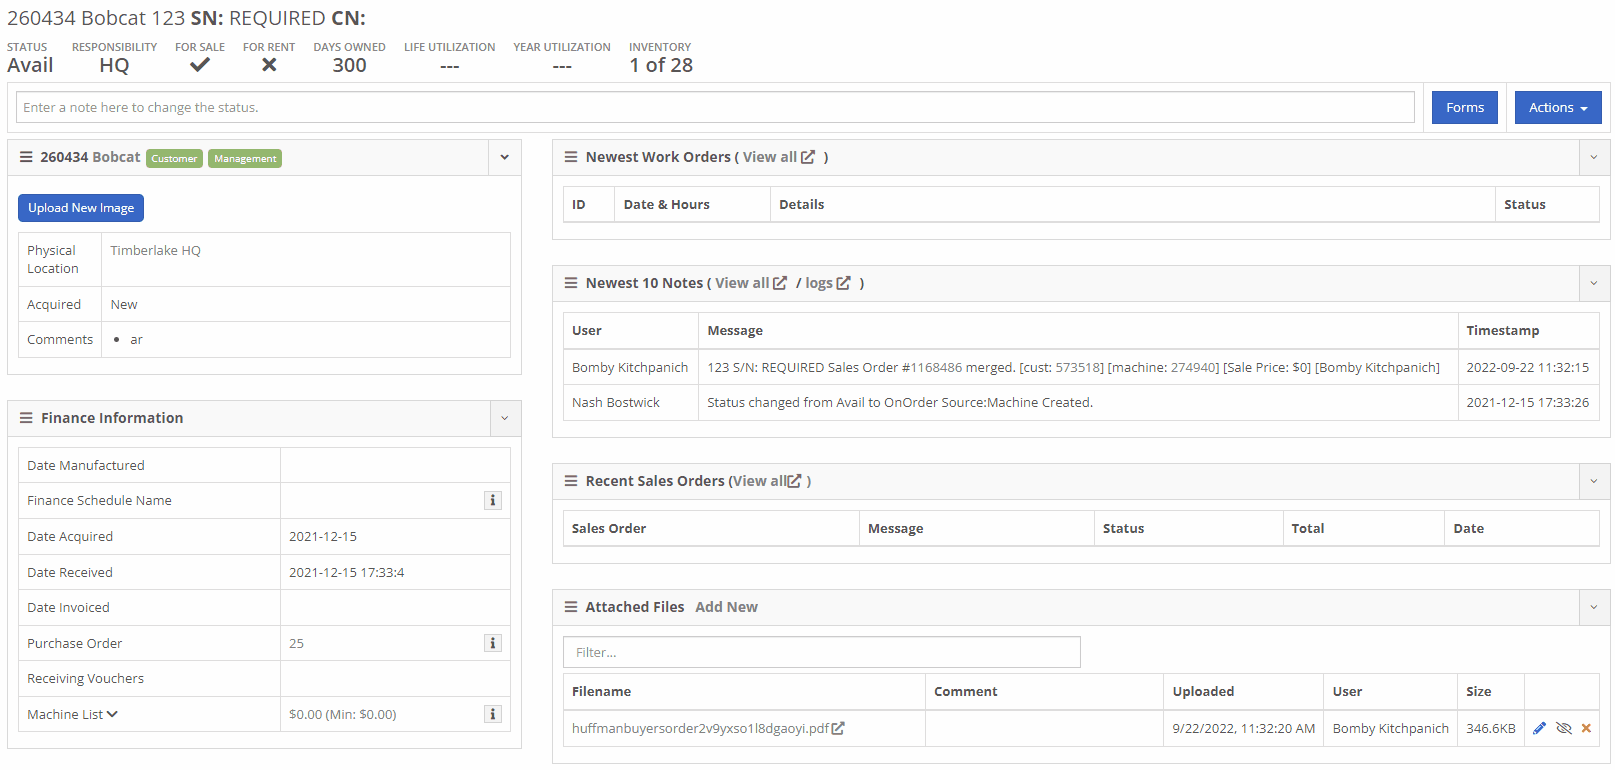This screenshot has width=1615, height=770.
Task: Collapse the Recent Sales Orders panel
Action: coord(1594,481)
